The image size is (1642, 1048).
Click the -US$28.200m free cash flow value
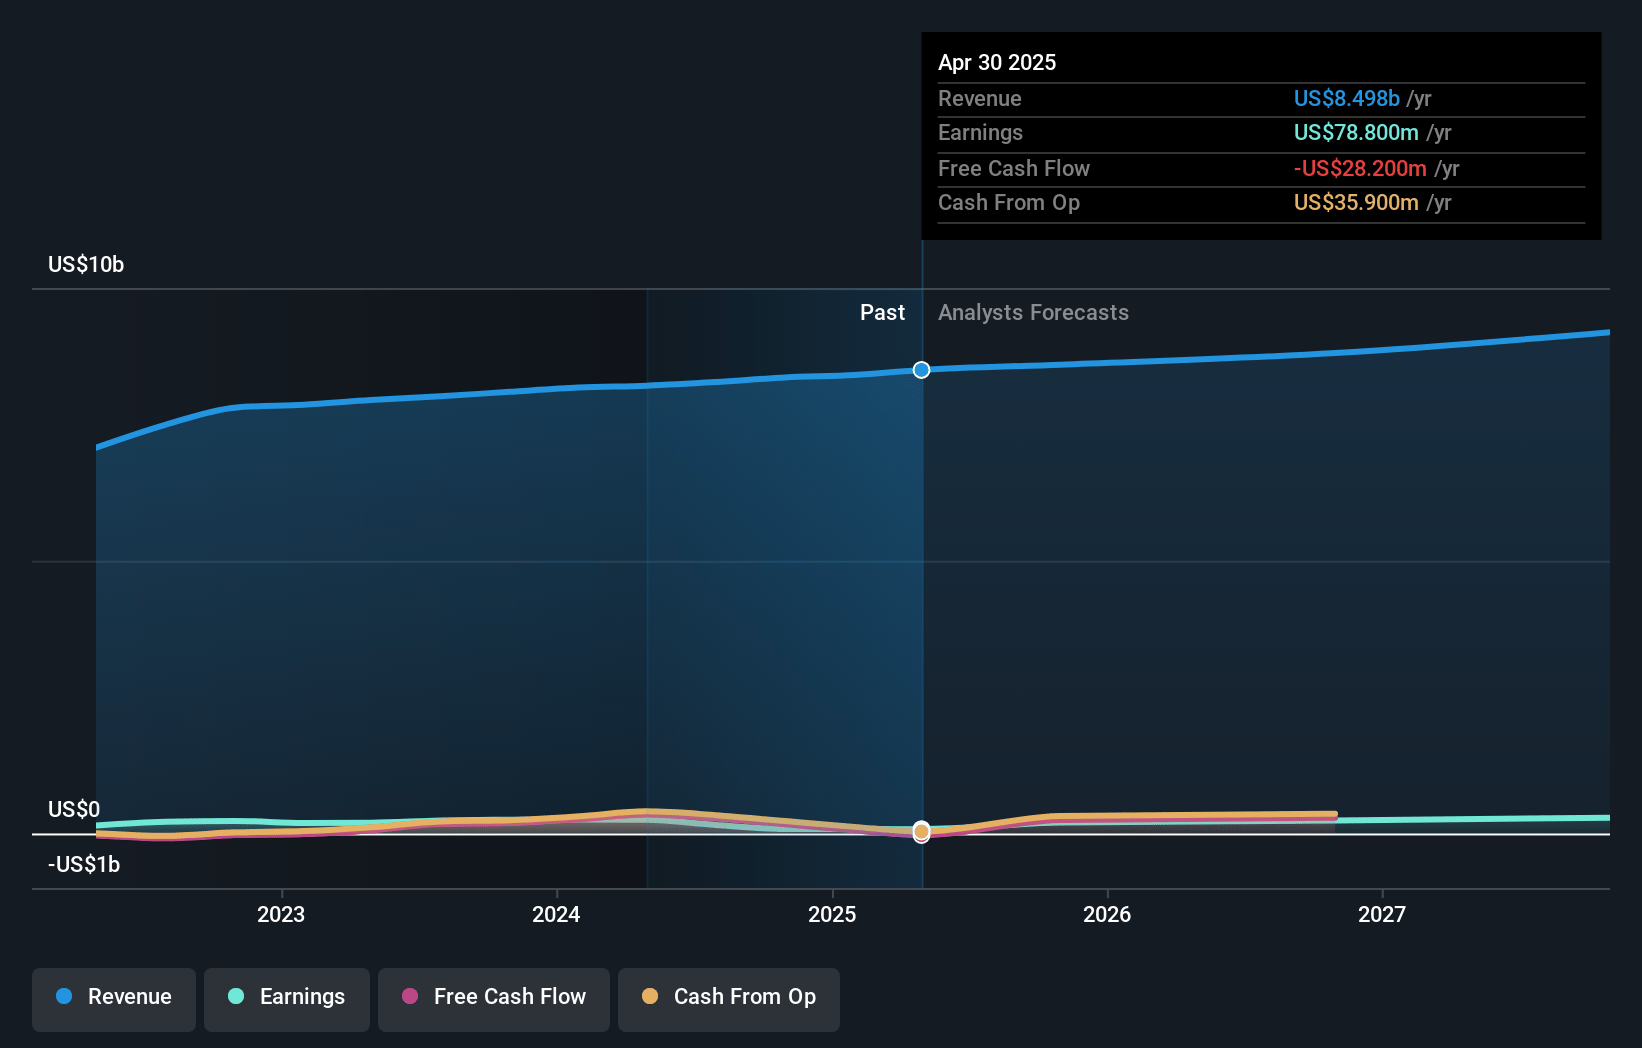coord(1360,168)
